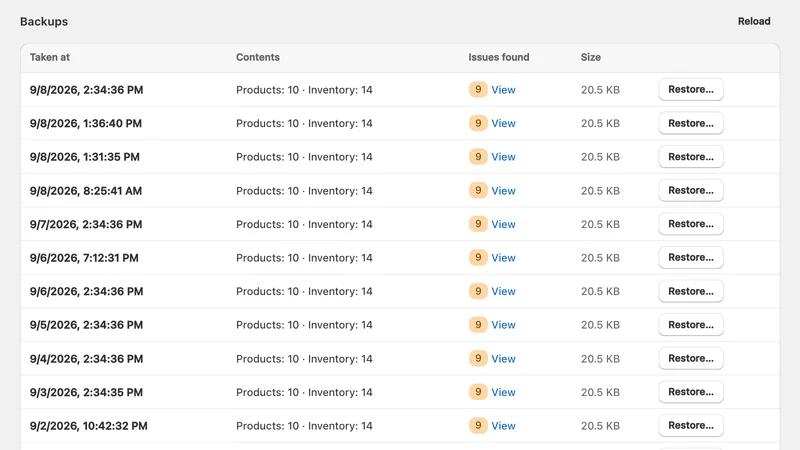Restore the 9/8/2026, 1:36:40 PM backup
Viewport: 800px width, 450px height.
[x=691, y=123]
